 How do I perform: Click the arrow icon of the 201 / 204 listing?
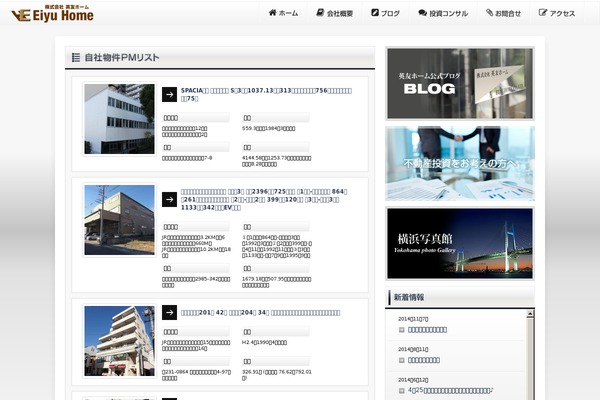(x=169, y=312)
